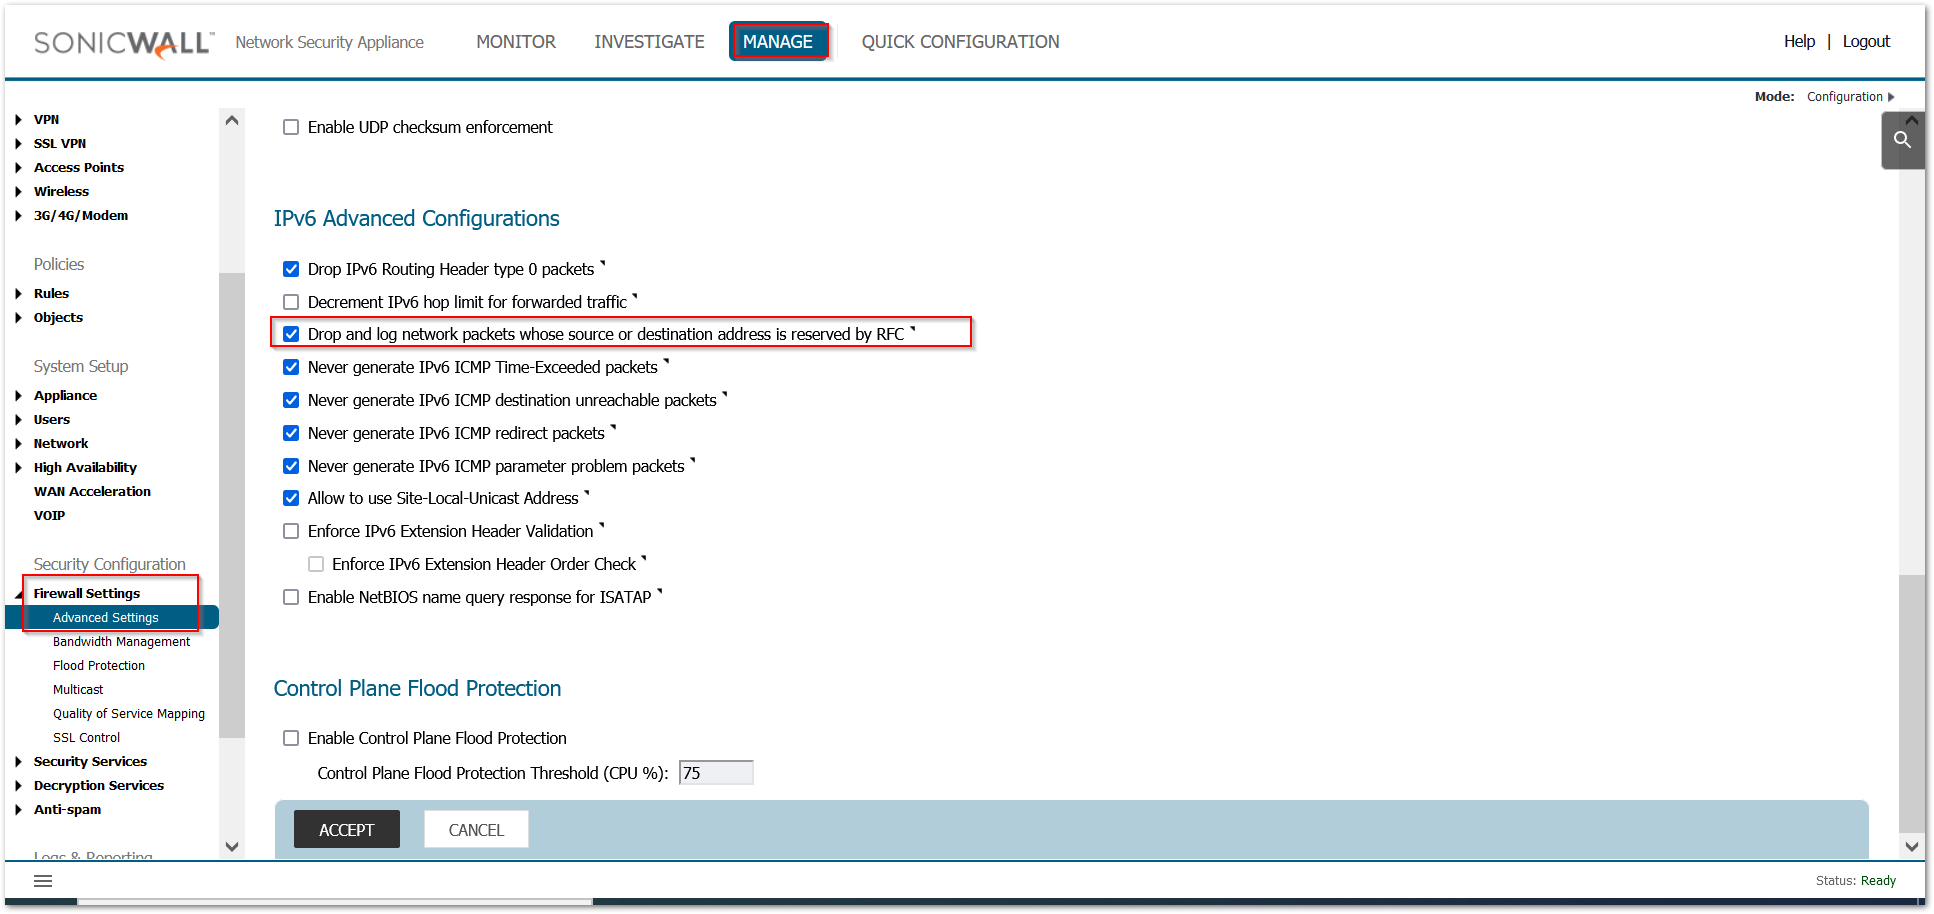This screenshot has height=914, width=1934.
Task: Check Decrement IPv6 hop limit for forwarded traffic
Action: [291, 302]
